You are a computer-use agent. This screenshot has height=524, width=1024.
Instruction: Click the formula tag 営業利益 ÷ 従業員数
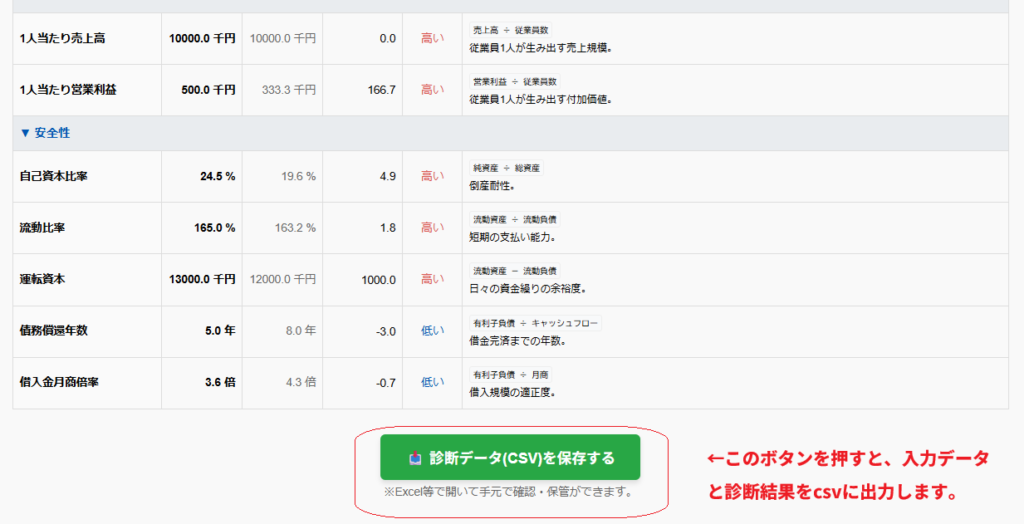(x=515, y=82)
